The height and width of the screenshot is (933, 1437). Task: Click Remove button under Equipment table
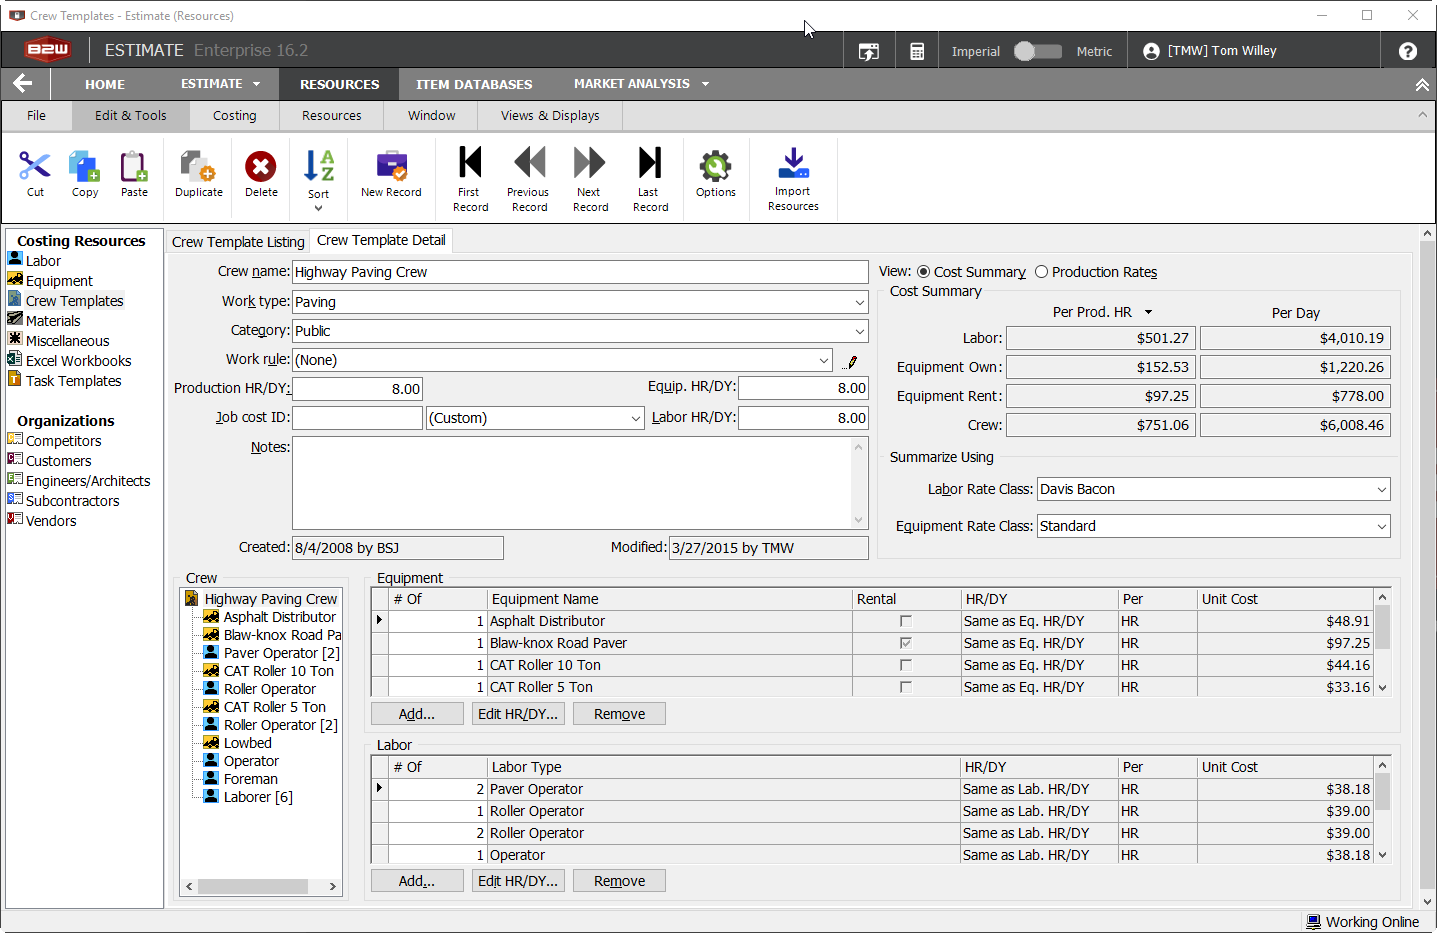coord(619,714)
